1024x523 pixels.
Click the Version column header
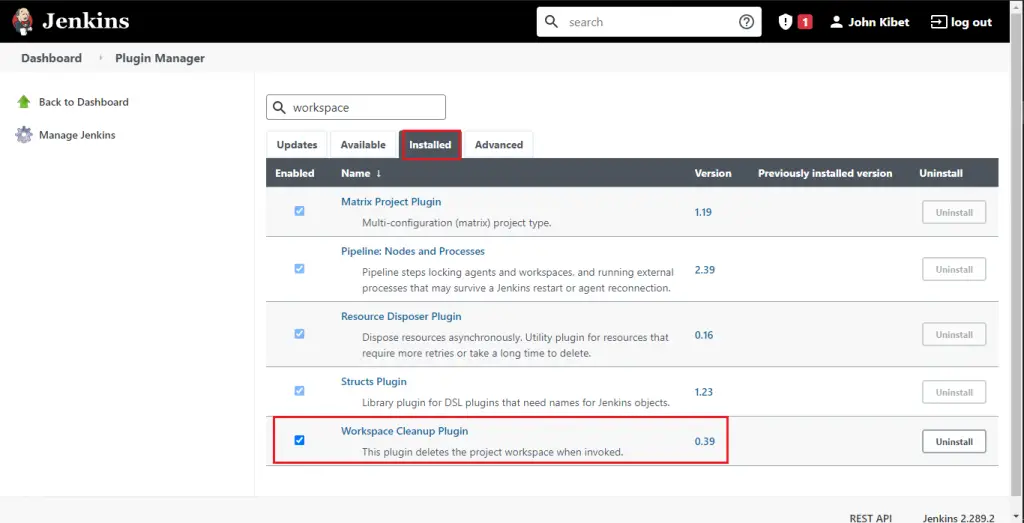(712, 173)
